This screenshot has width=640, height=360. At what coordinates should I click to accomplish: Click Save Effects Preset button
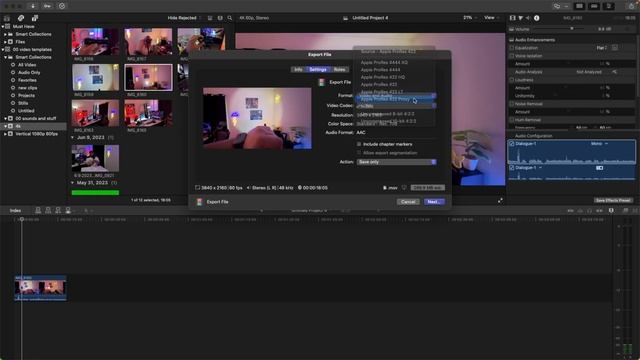pos(613,200)
